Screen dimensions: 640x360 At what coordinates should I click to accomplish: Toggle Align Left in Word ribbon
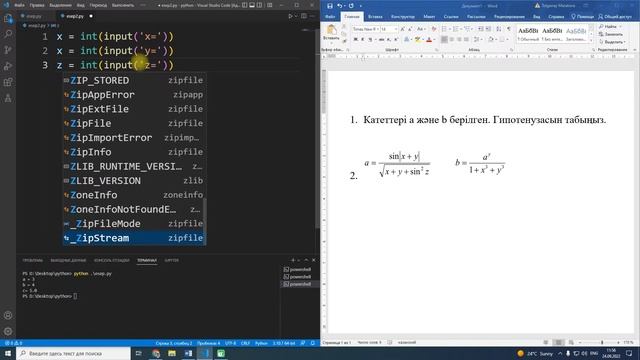(444, 39)
